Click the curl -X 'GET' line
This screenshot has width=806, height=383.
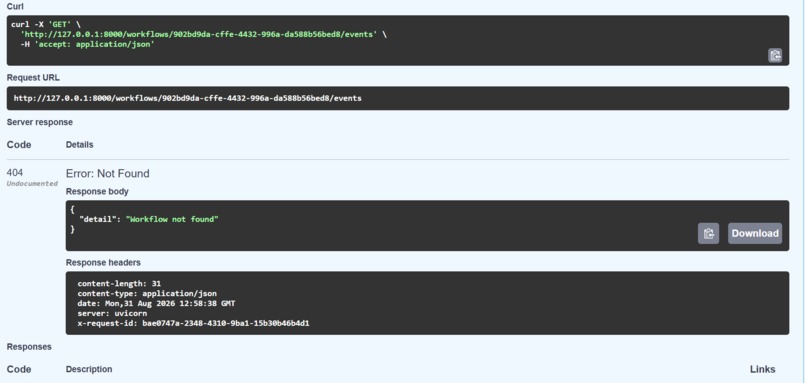pos(46,24)
